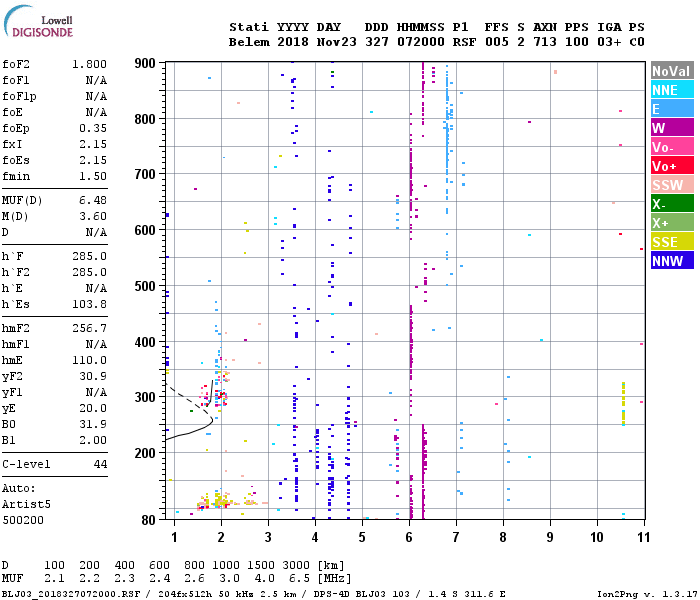The image size is (700, 600).
Task: Click the yE value 20.0
Action: 93,408
